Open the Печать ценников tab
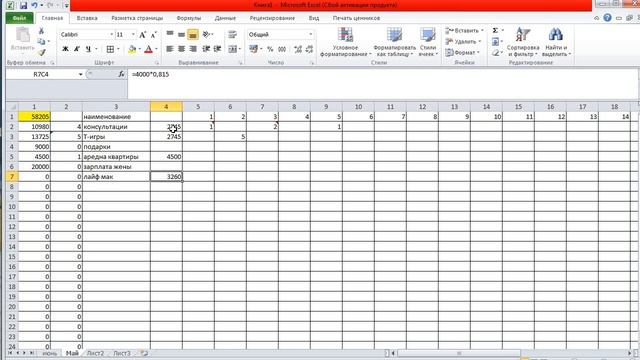The width and height of the screenshot is (640, 360). pos(356,18)
